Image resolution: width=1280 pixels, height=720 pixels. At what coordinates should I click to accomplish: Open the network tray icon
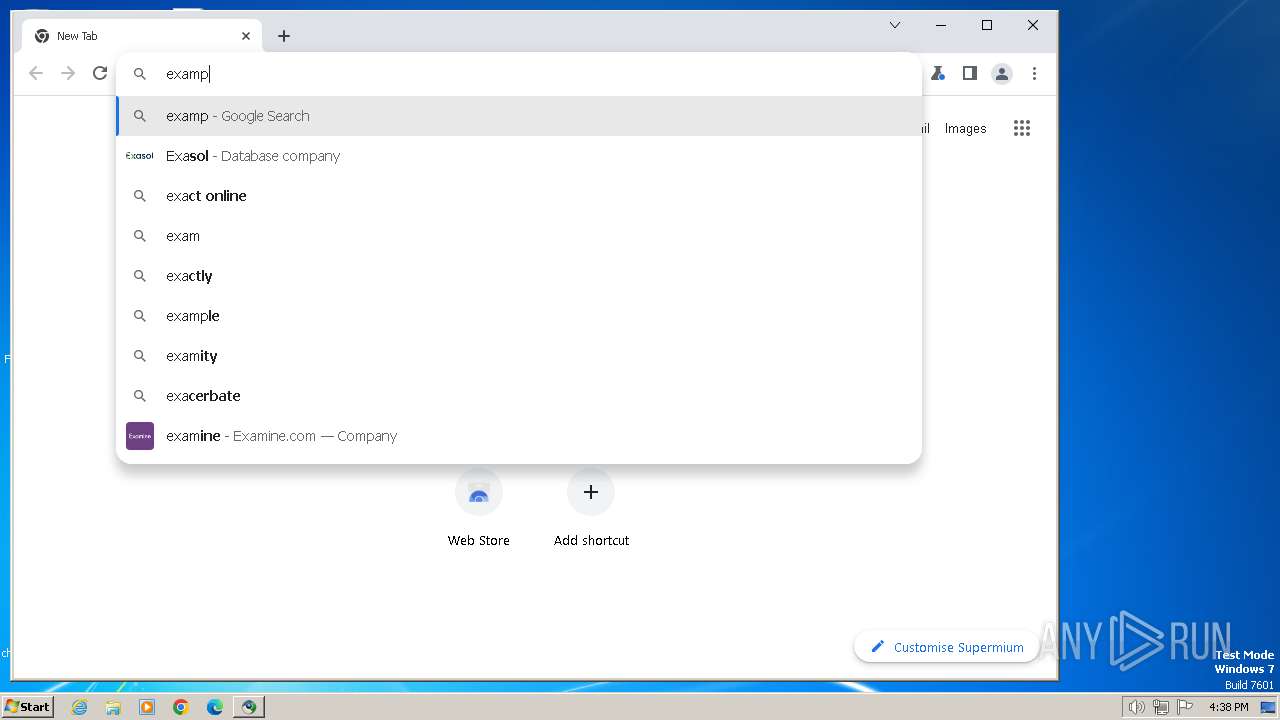click(1160, 707)
